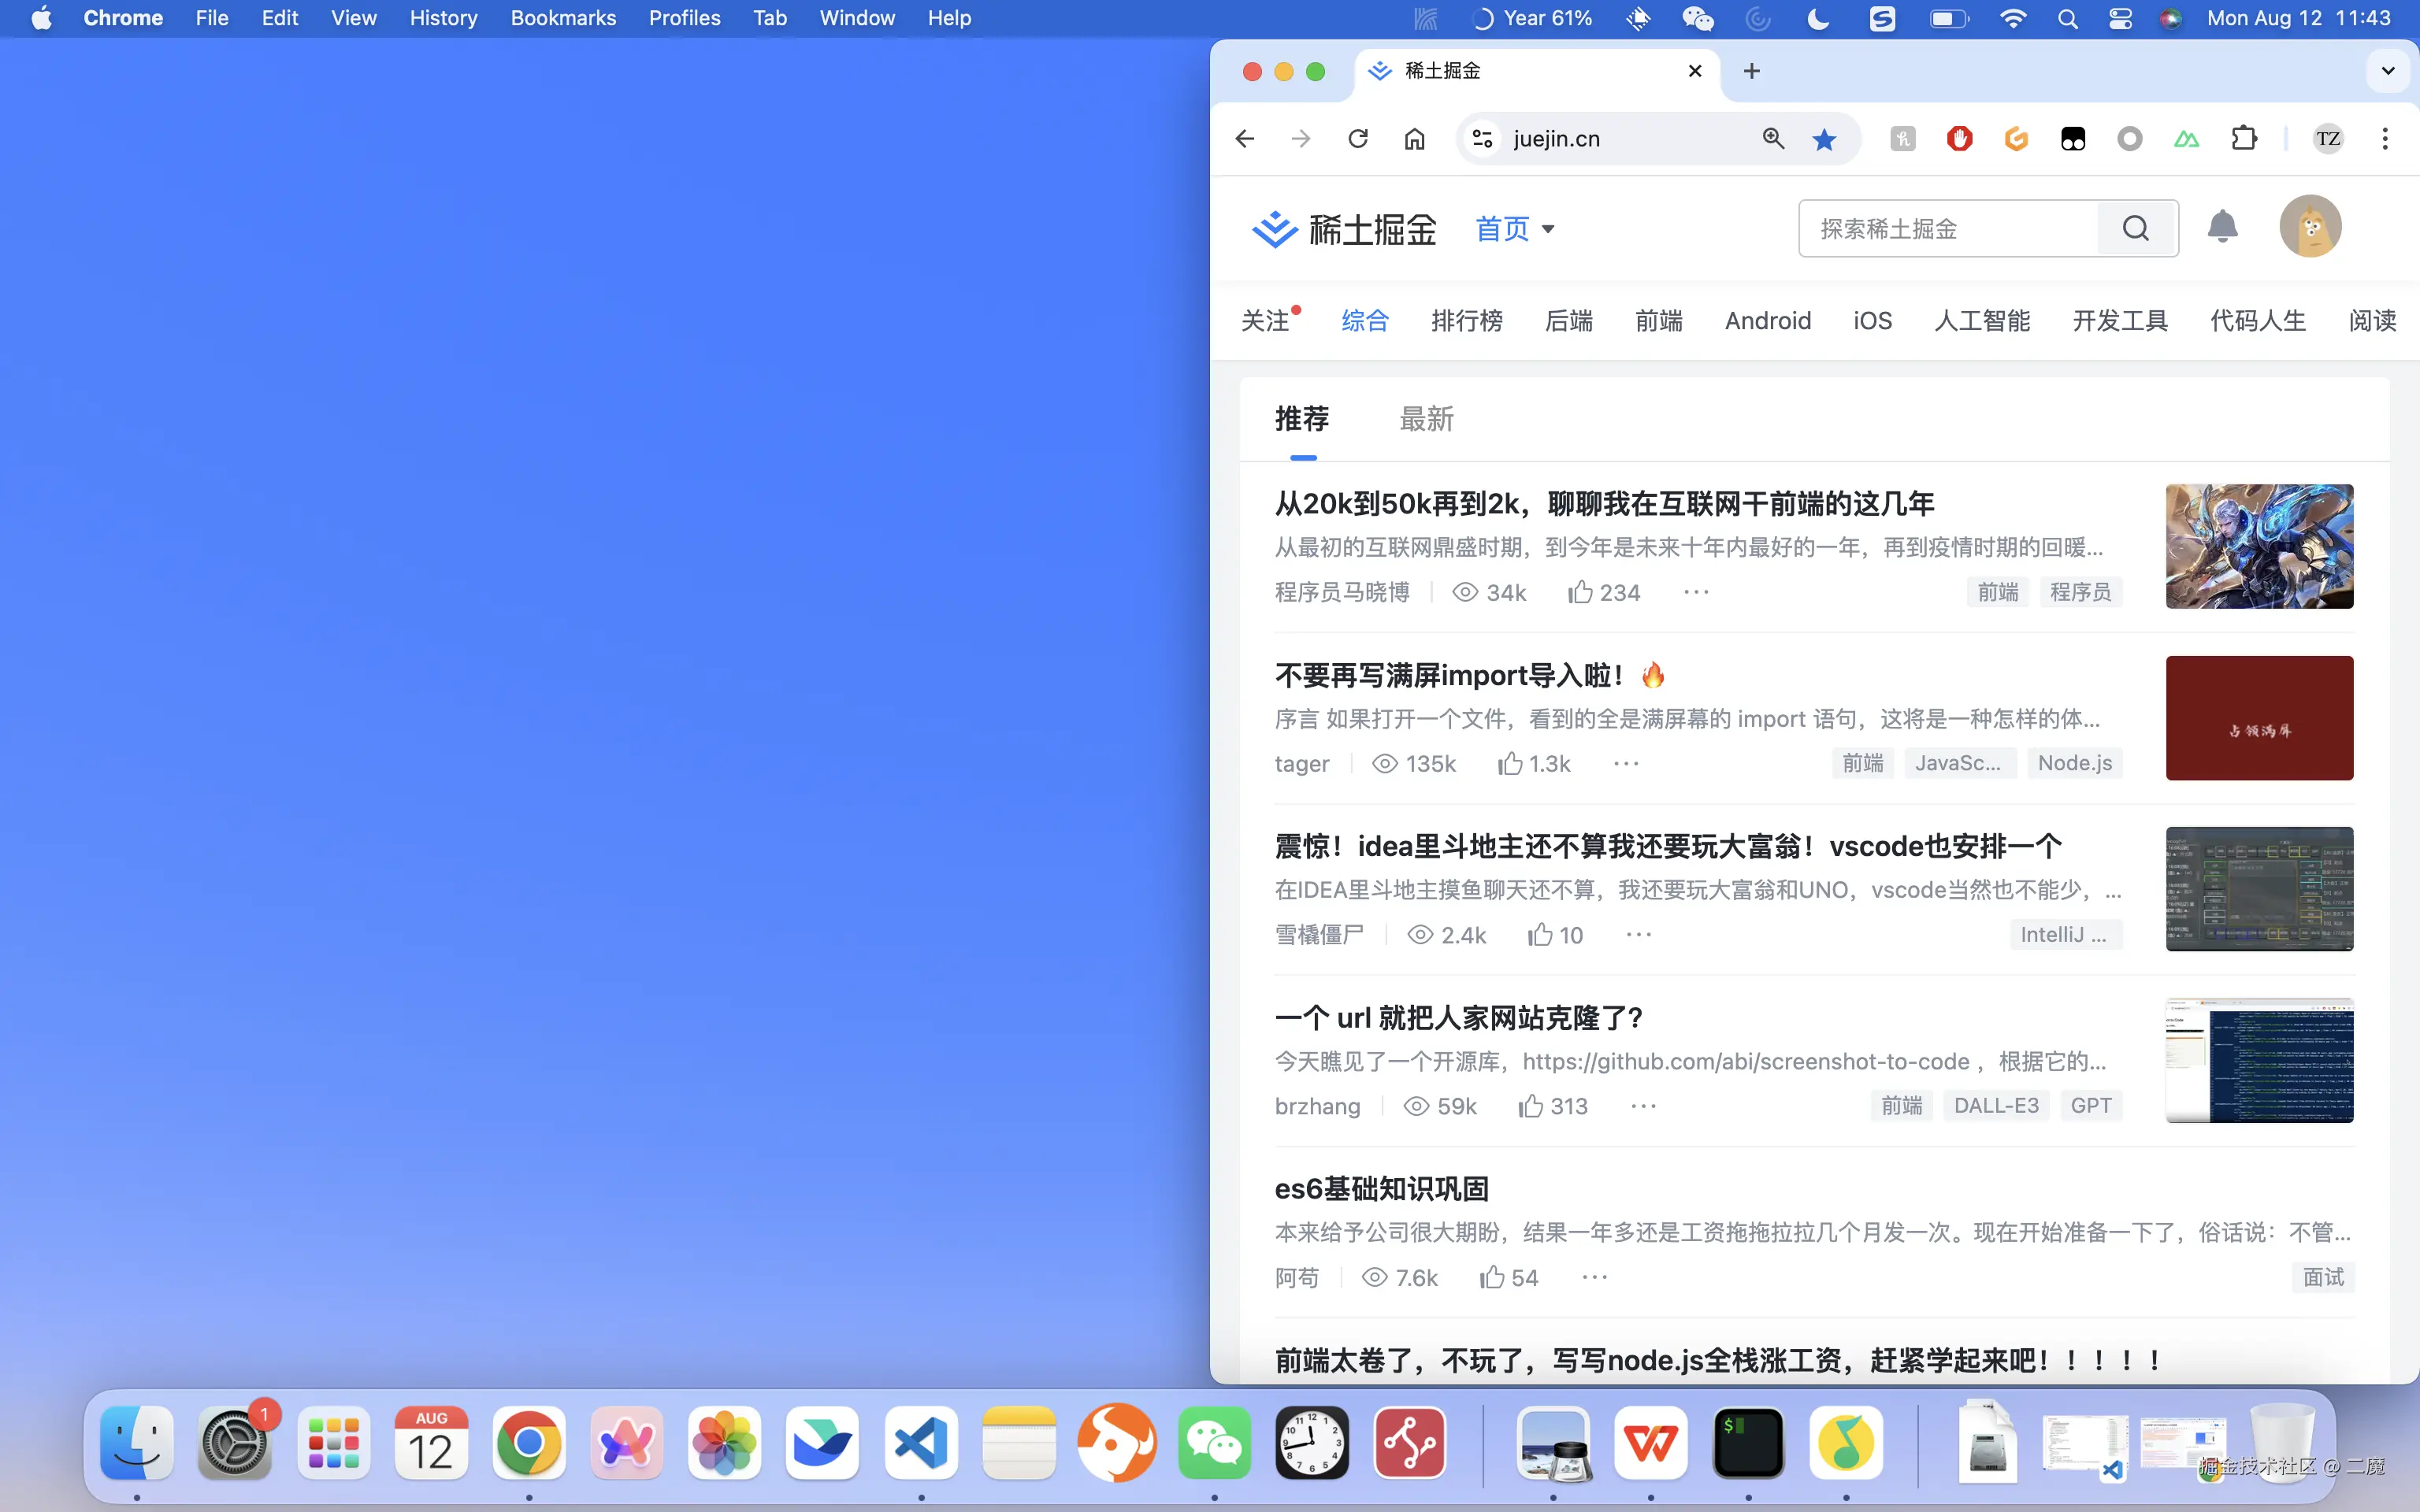Open Juejin notification bell
The image size is (2420, 1512).
2223,227
